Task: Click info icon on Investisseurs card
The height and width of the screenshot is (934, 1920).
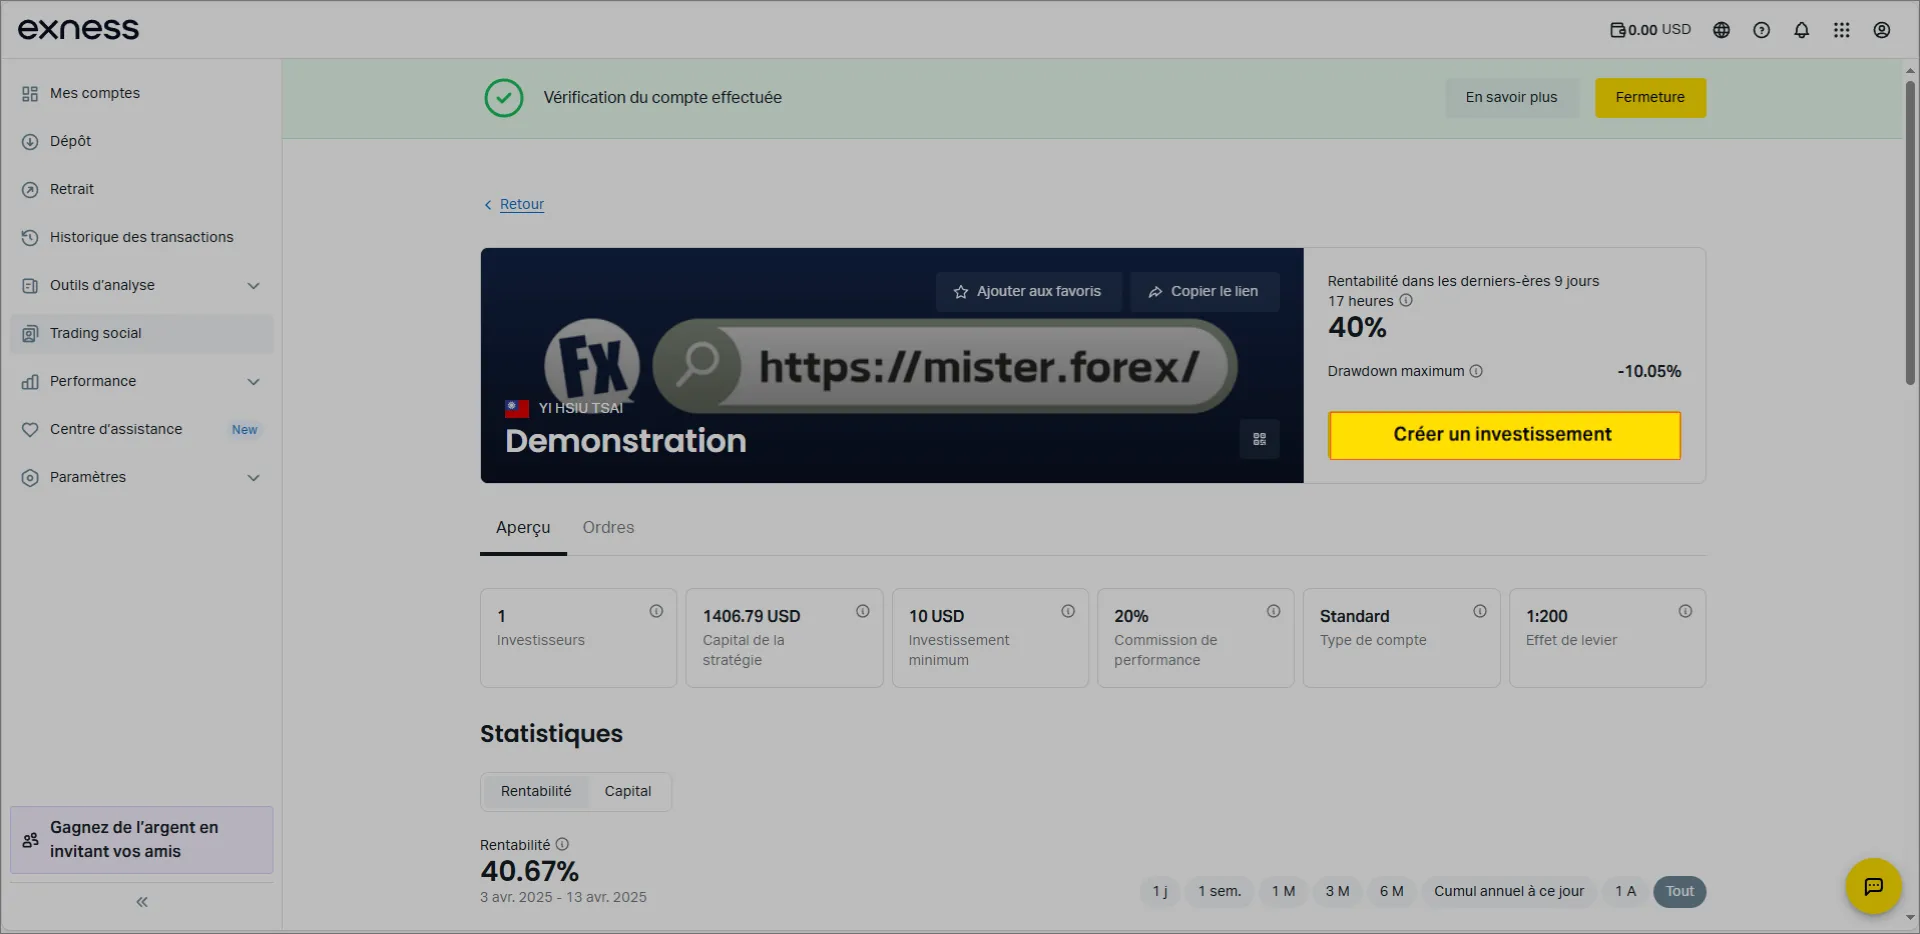Action: pyautogui.click(x=656, y=611)
